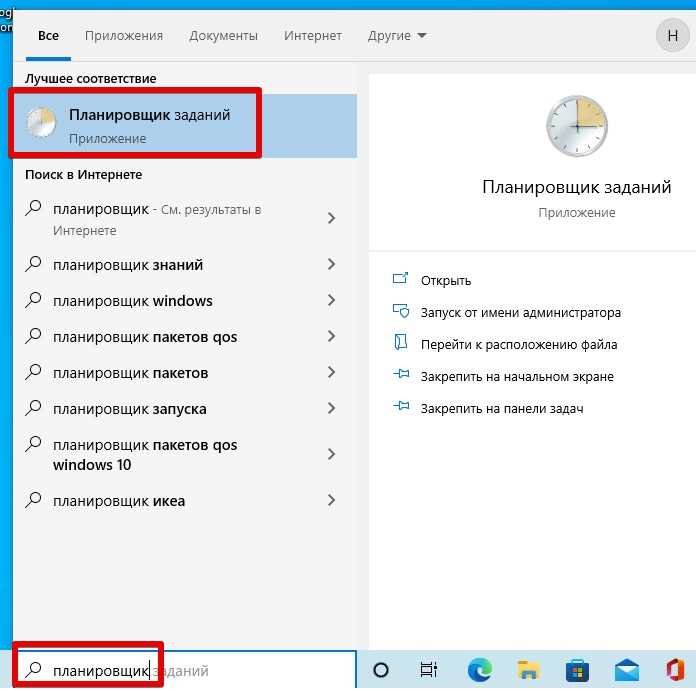Expand arrow next to пакетов qos windows 10

point(331,454)
